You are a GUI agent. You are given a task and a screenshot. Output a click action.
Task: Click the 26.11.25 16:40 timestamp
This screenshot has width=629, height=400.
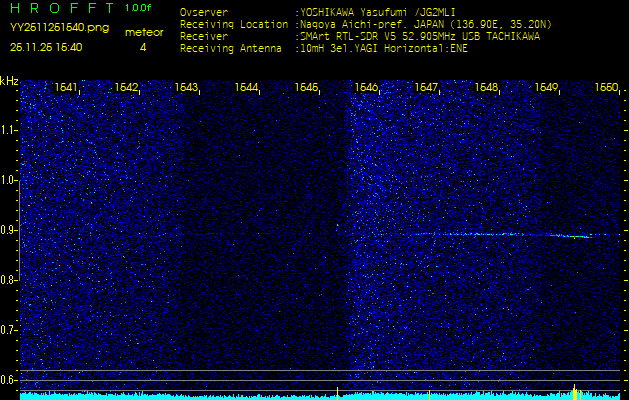[x=46, y=47]
